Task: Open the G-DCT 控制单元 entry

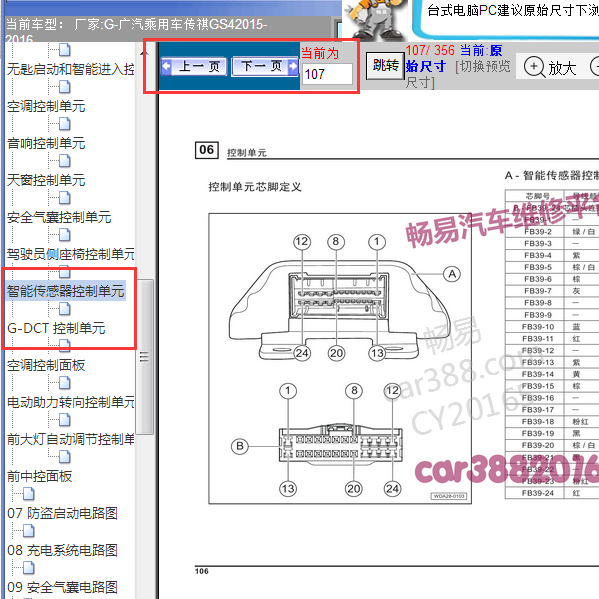Action: click(56, 328)
